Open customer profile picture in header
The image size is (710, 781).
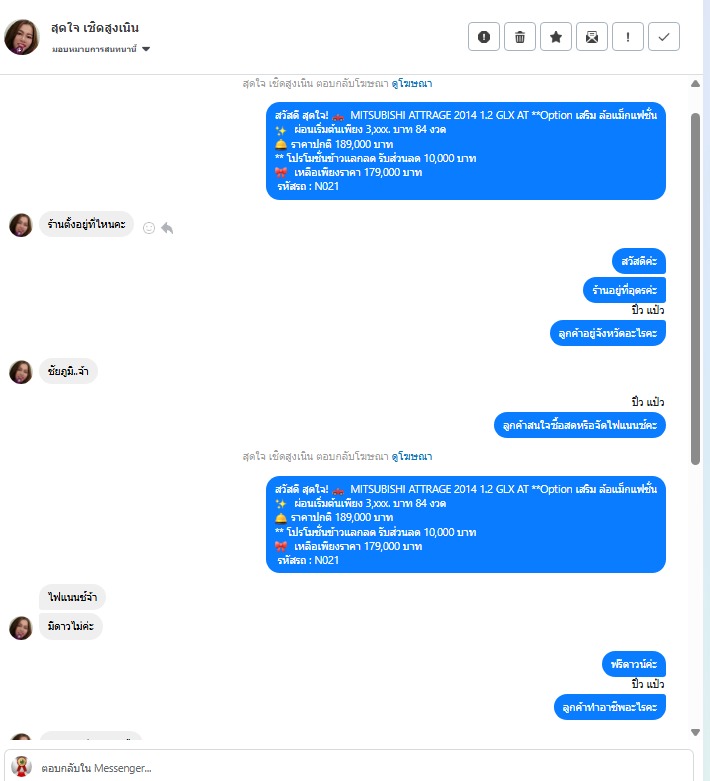(21, 37)
